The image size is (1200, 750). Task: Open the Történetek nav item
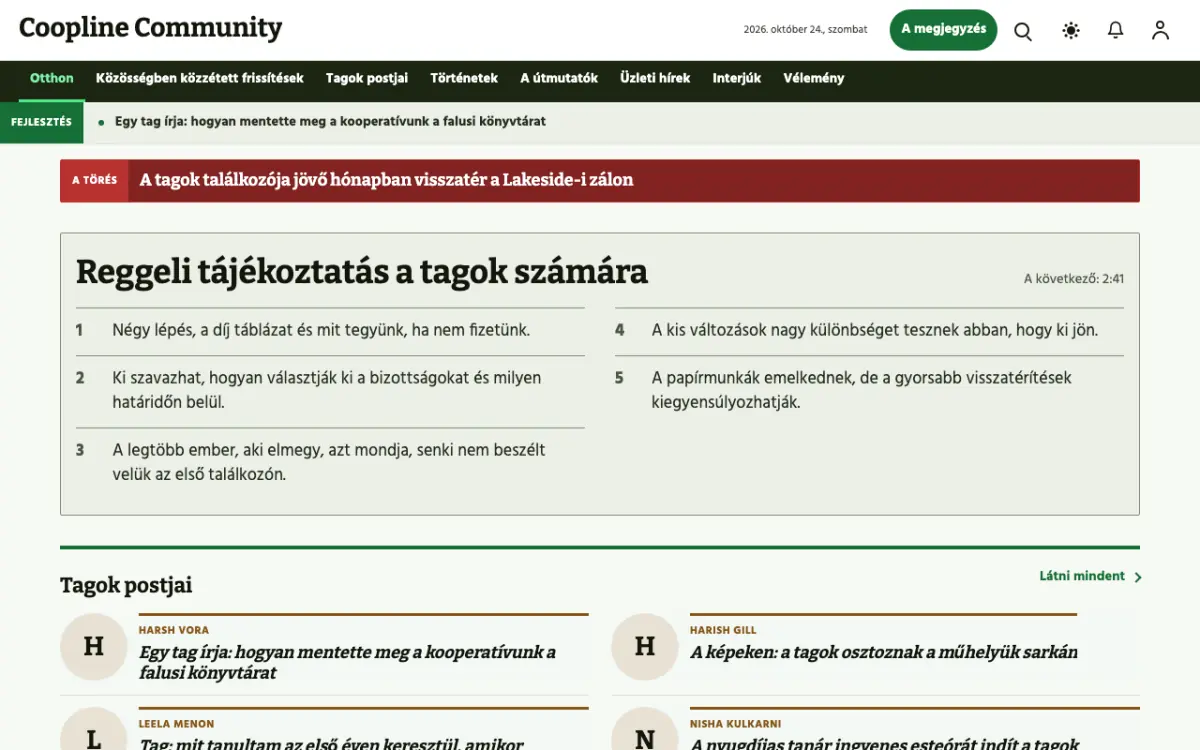point(464,78)
